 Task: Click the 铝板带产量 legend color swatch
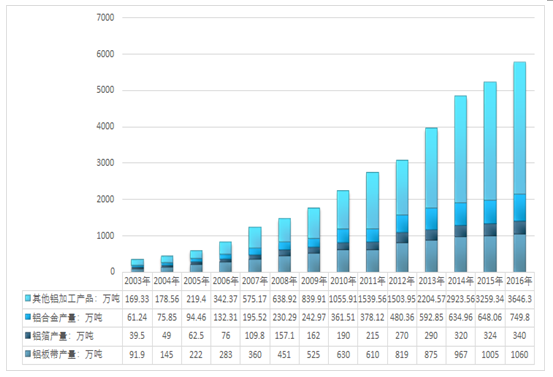[x=28, y=354]
